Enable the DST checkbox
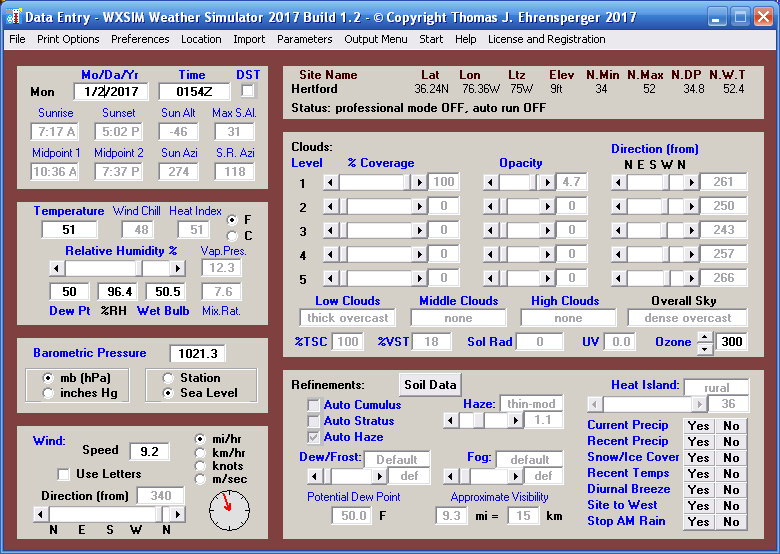The height and width of the screenshot is (554, 780). (248, 91)
